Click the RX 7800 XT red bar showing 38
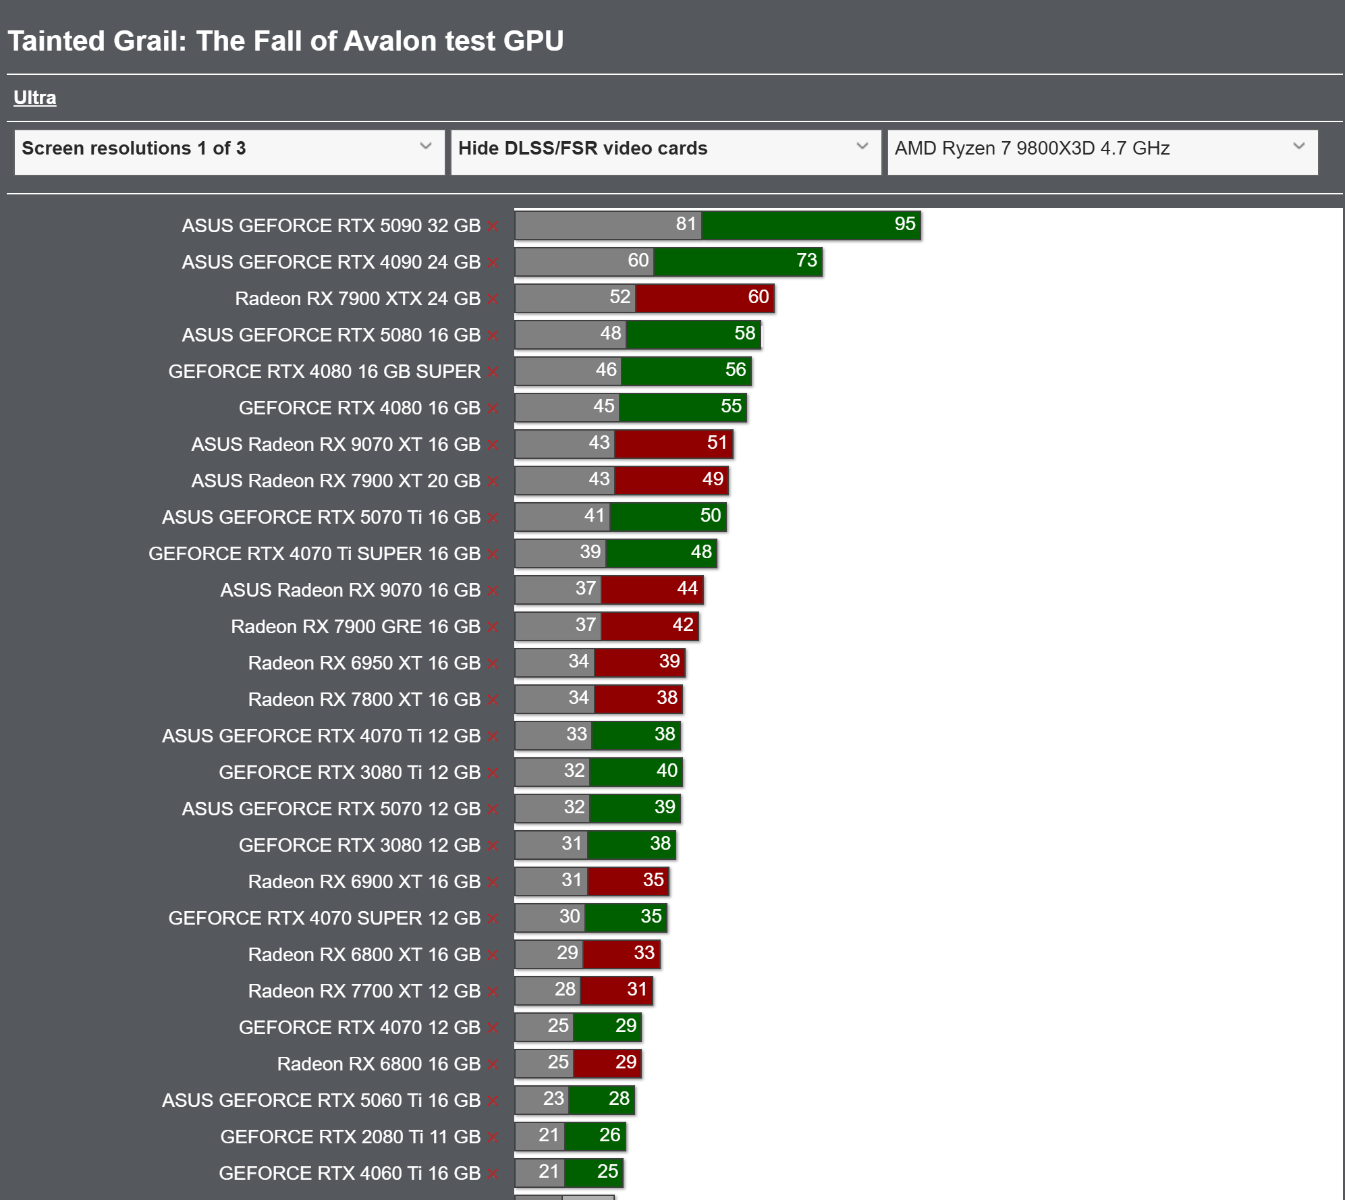 pos(639,698)
